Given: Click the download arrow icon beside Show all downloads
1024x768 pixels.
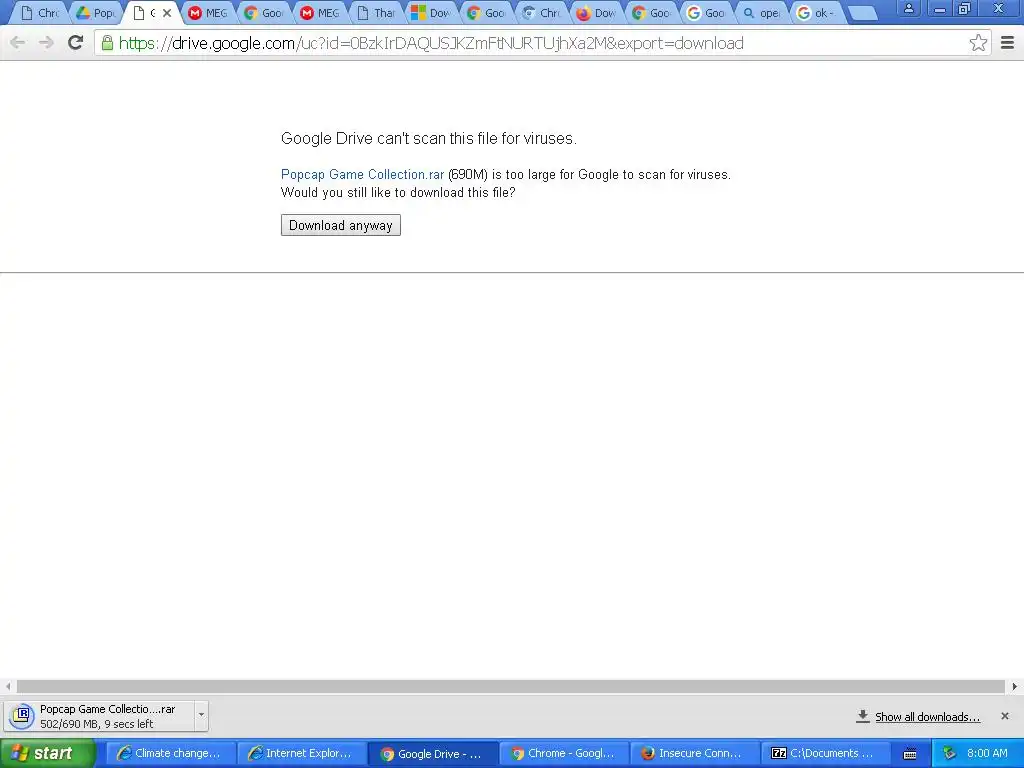Looking at the screenshot, I should [863, 716].
